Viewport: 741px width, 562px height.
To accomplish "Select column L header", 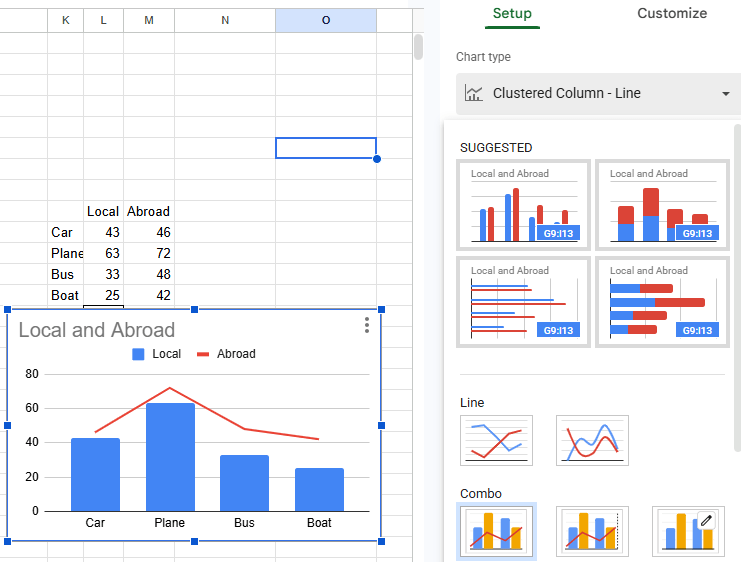I will 103,20.
